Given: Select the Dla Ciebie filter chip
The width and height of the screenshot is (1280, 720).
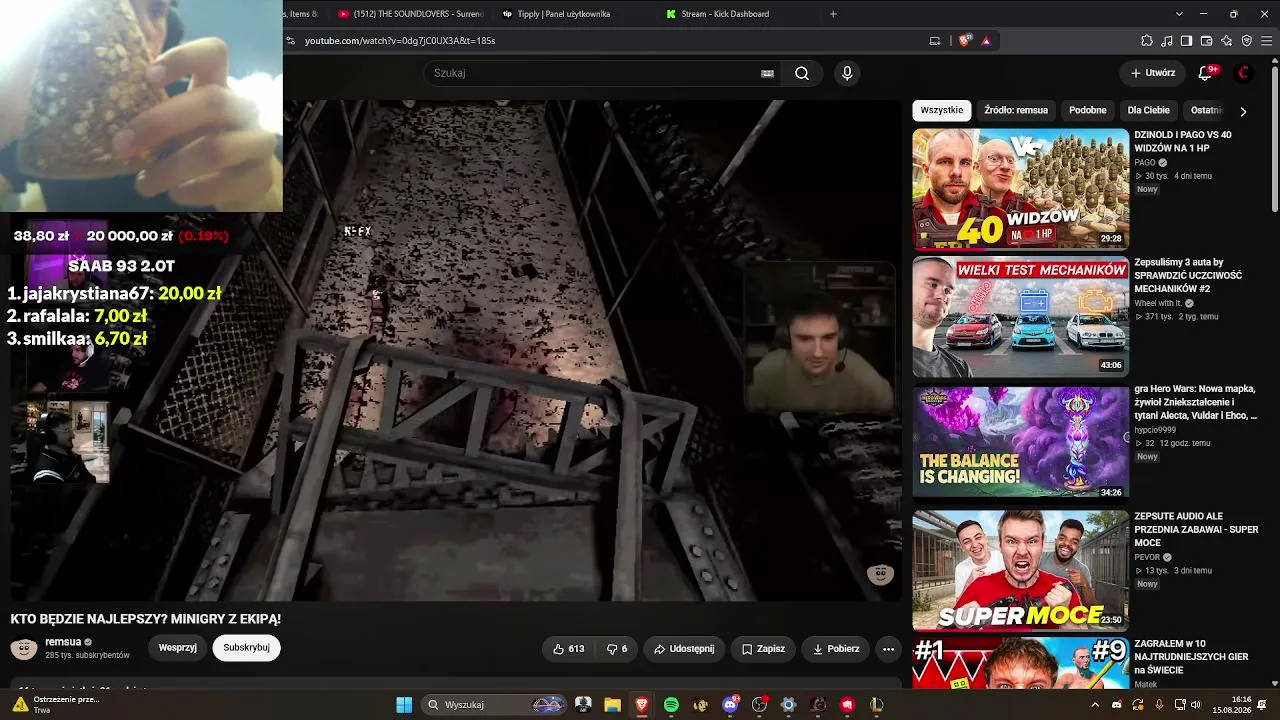Looking at the screenshot, I should coord(1149,110).
